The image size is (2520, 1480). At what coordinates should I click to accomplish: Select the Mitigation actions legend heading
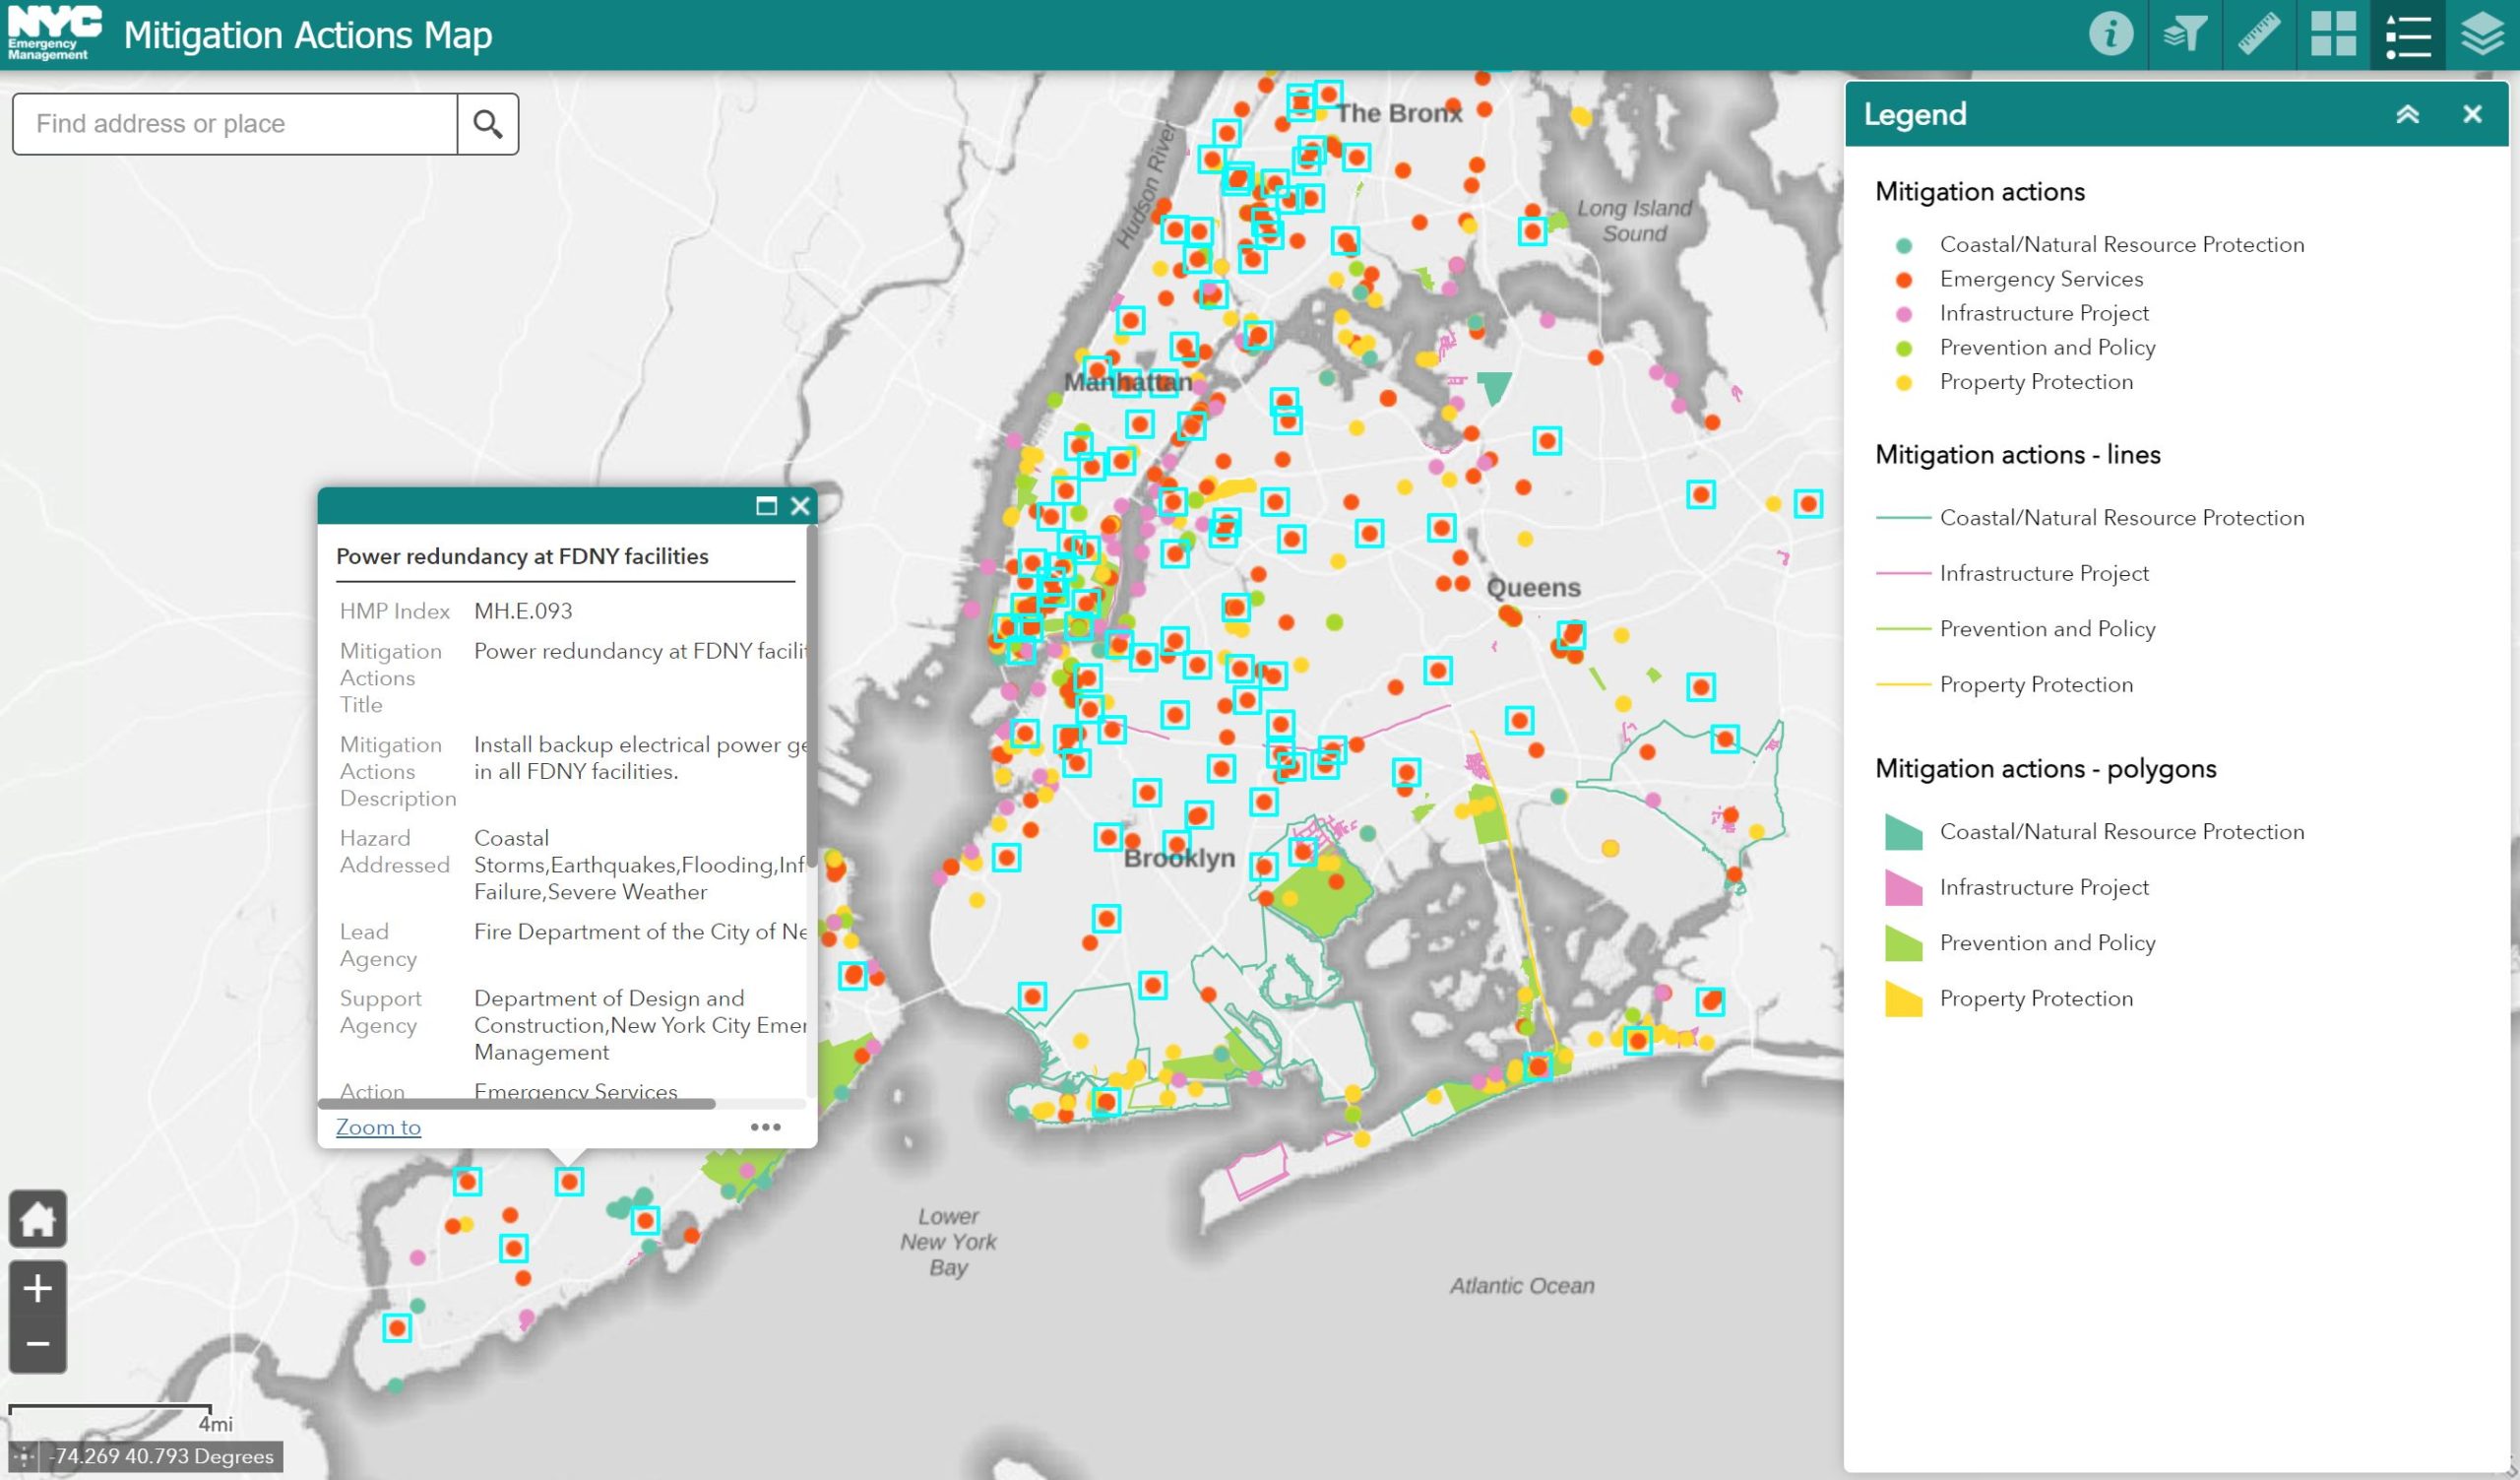pos(1979,191)
